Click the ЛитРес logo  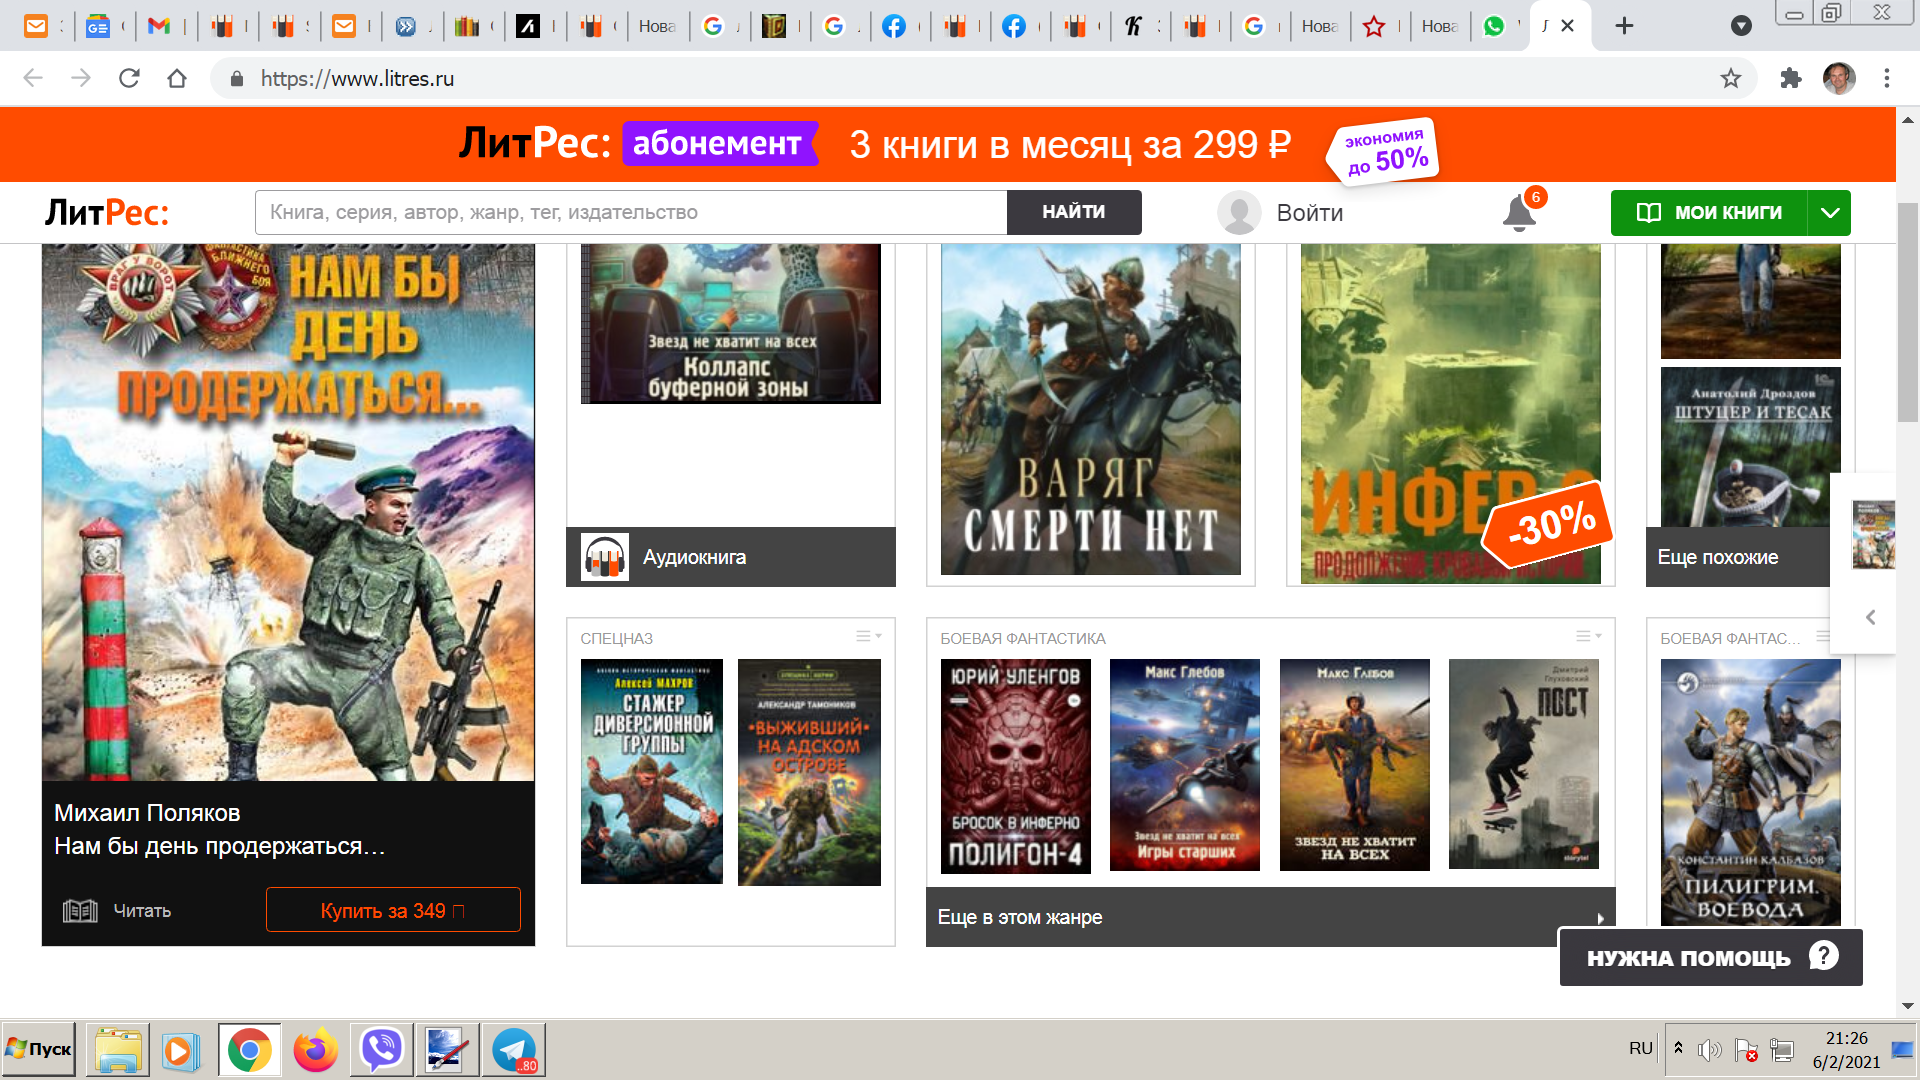pyautogui.click(x=107, y=212)
